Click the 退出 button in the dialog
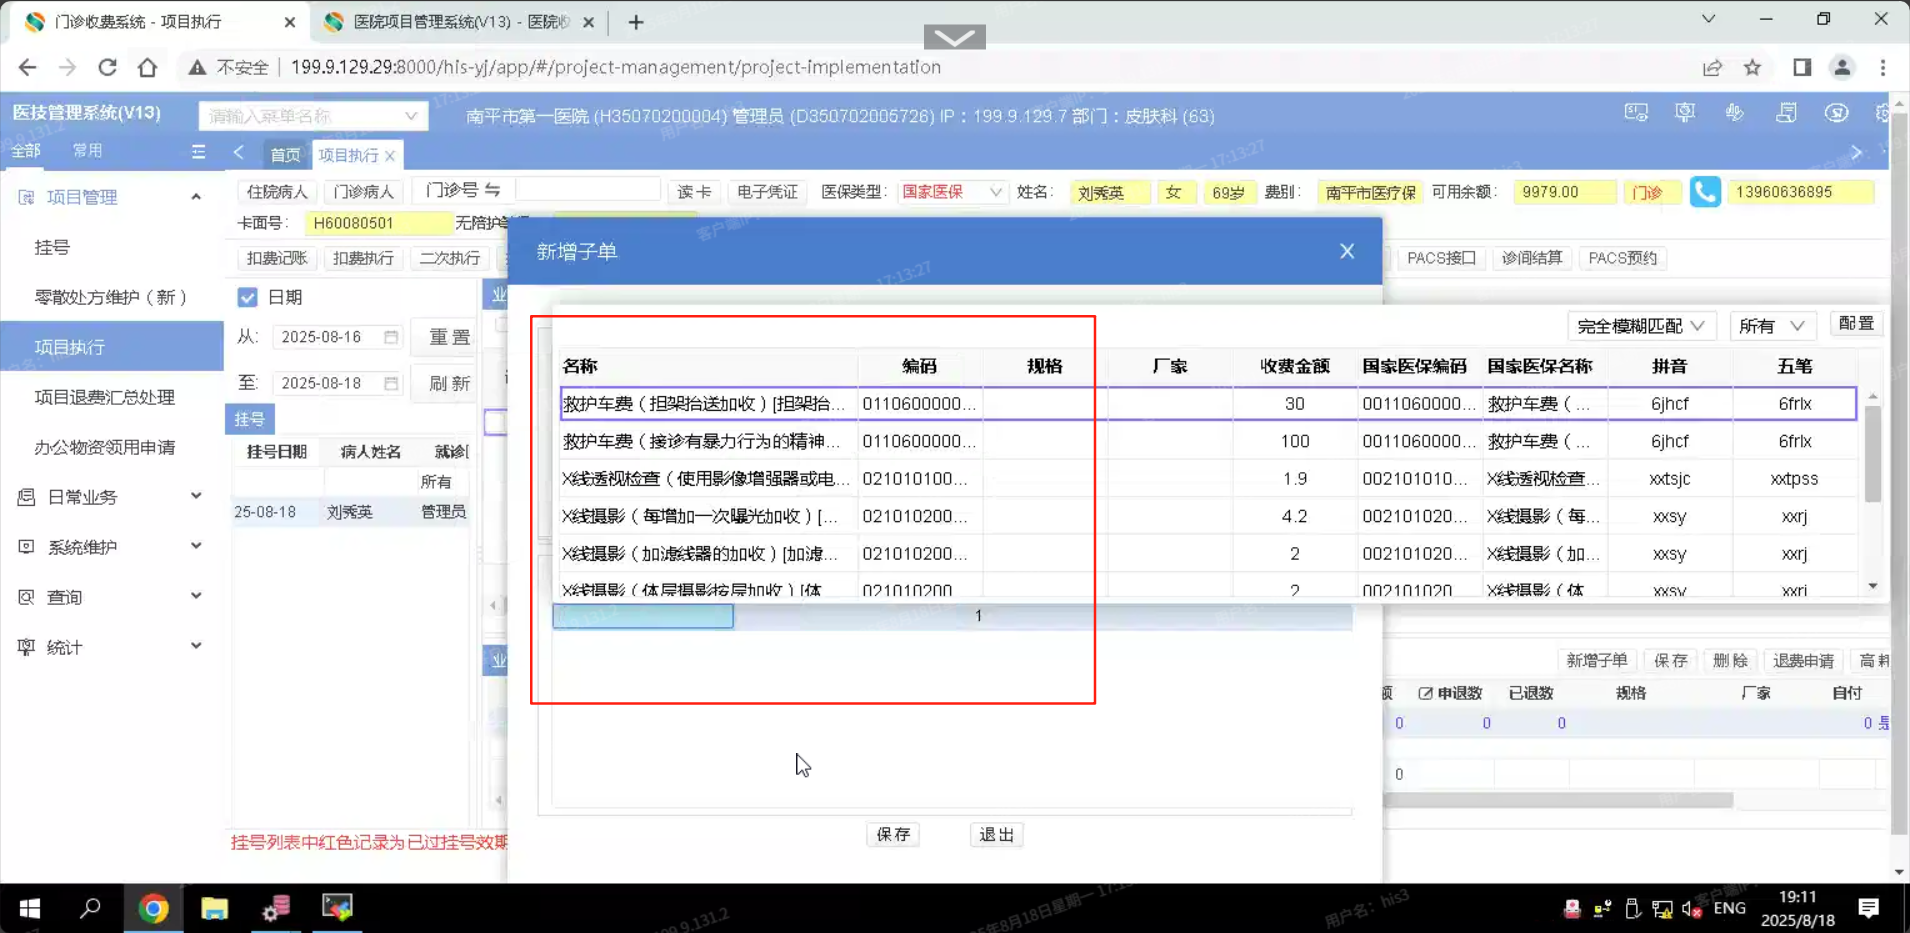Viewport: 1910px width, 933px height. (x=996, y=834)
